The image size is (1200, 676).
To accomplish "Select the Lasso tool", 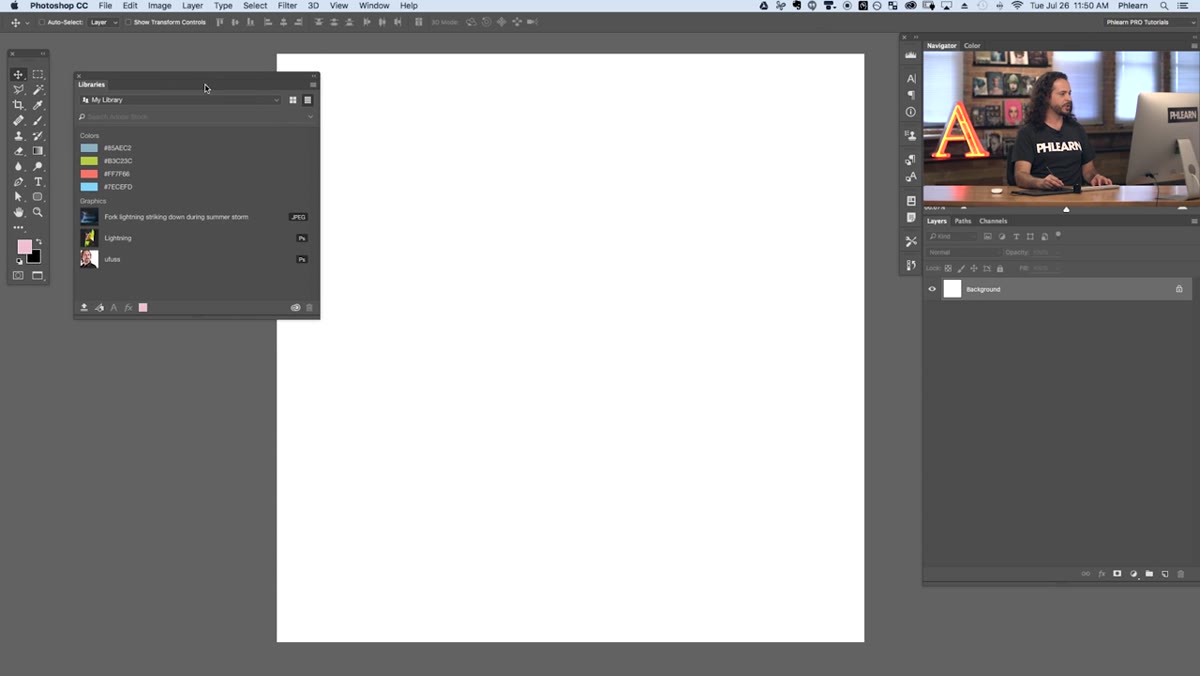I will point(18,90).
